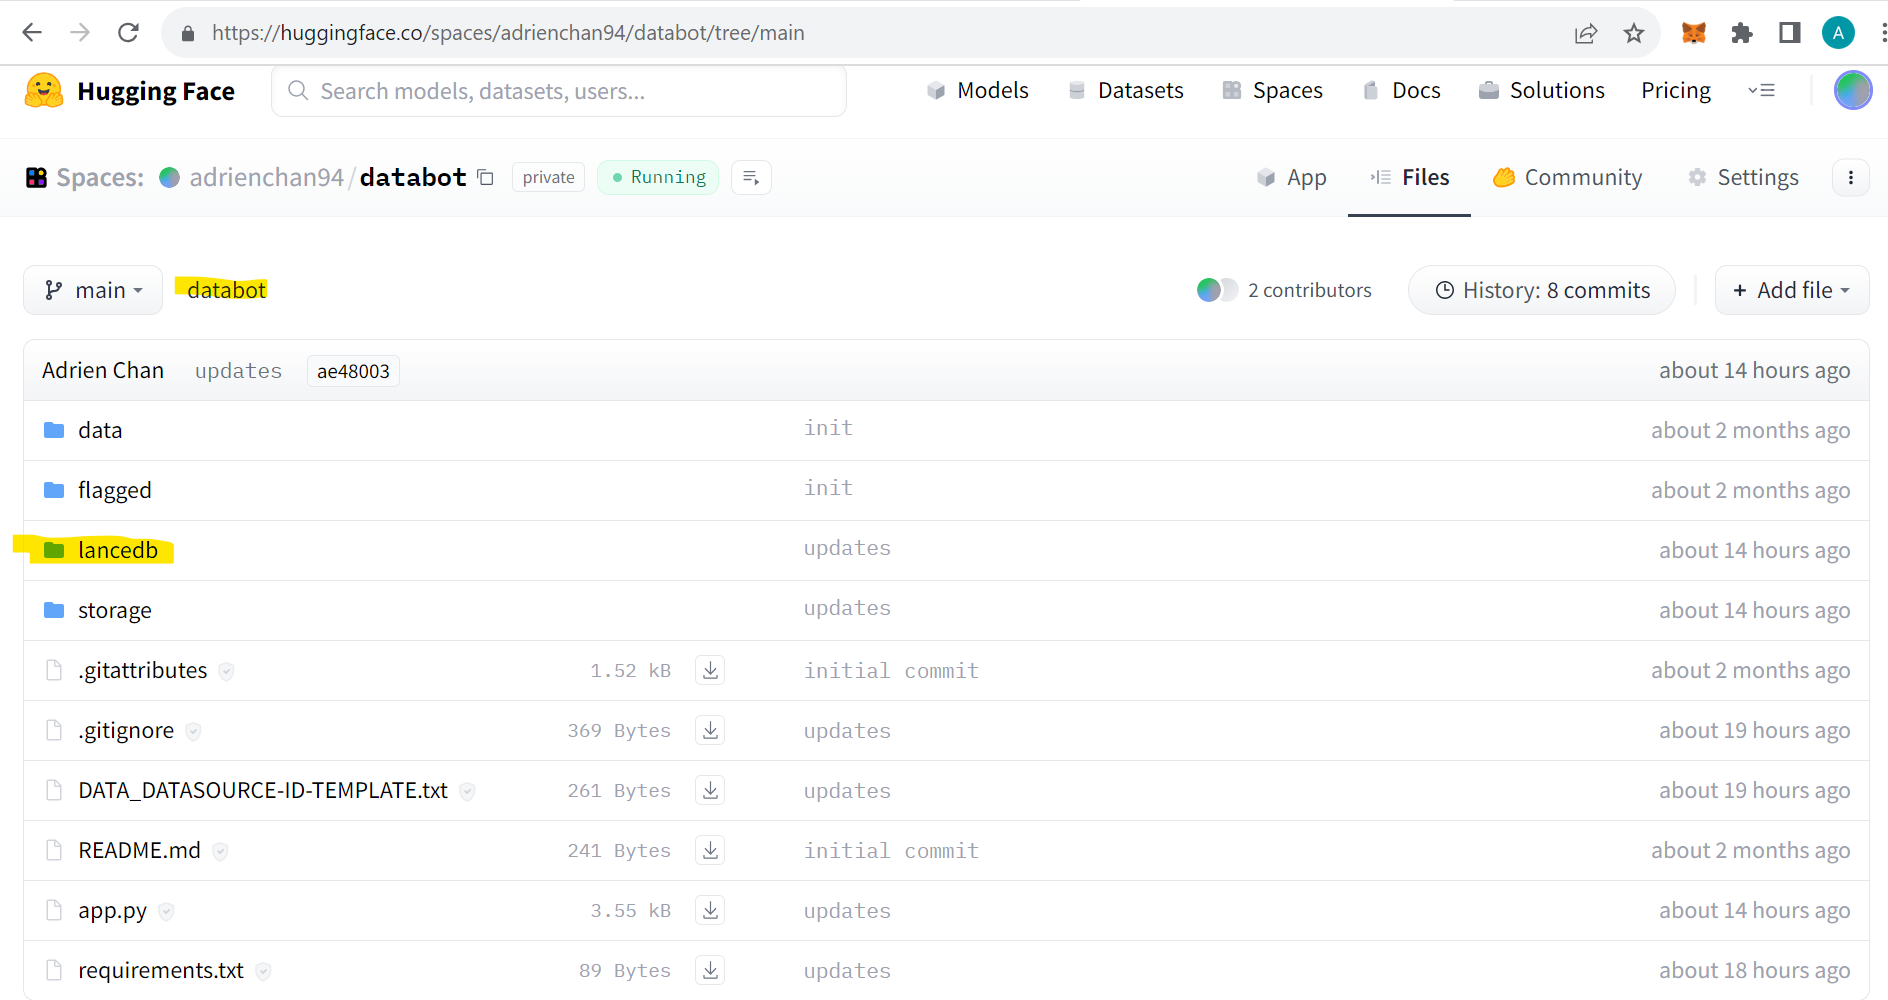The width and height of the screenshot is (1888, 1000).
Task: Open the three-dot space options menu
Action: click(x=1851, y=178)
